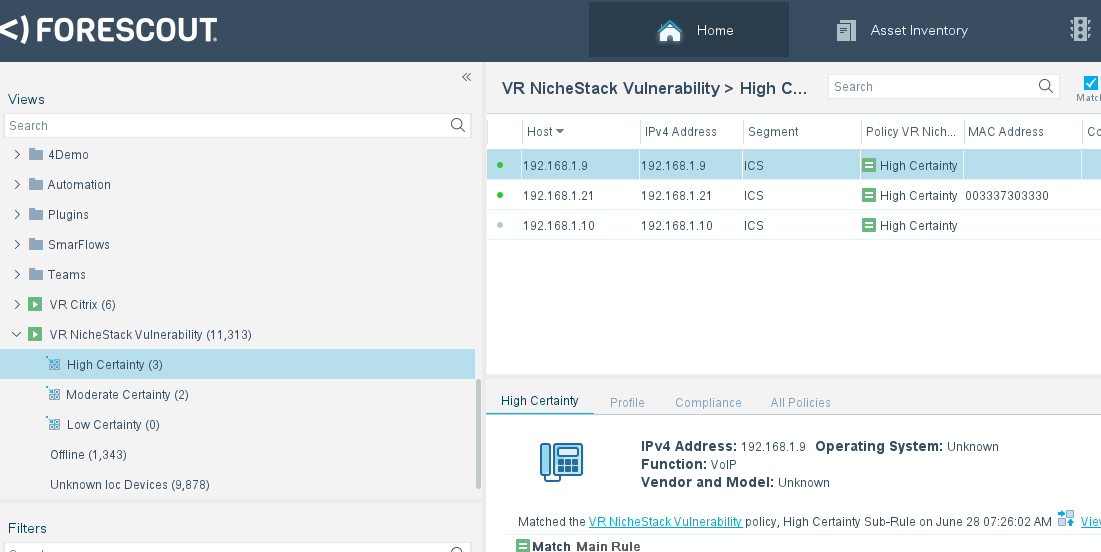This screenshot has height=552, width=1101.
Task: Click the traffic-light icon in top bar
Action: pos(1080,30)
